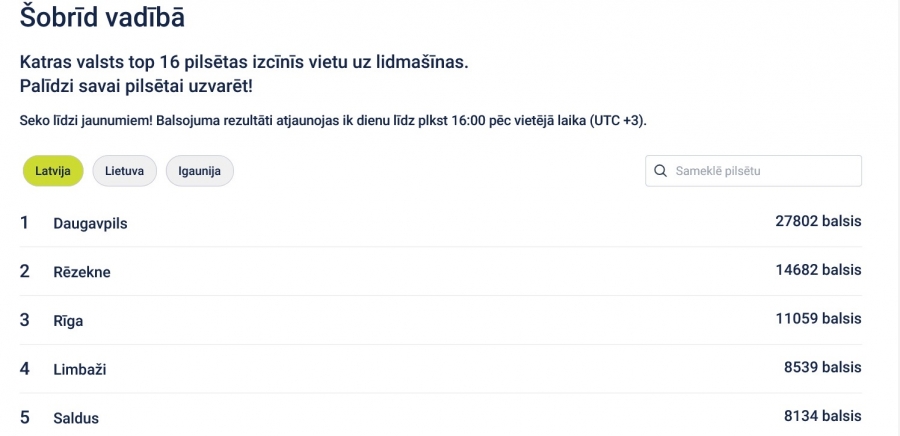The width and height of the screenshot is (900, 436).
Task: Open the Daugavpils city entry
Action: 90,224
